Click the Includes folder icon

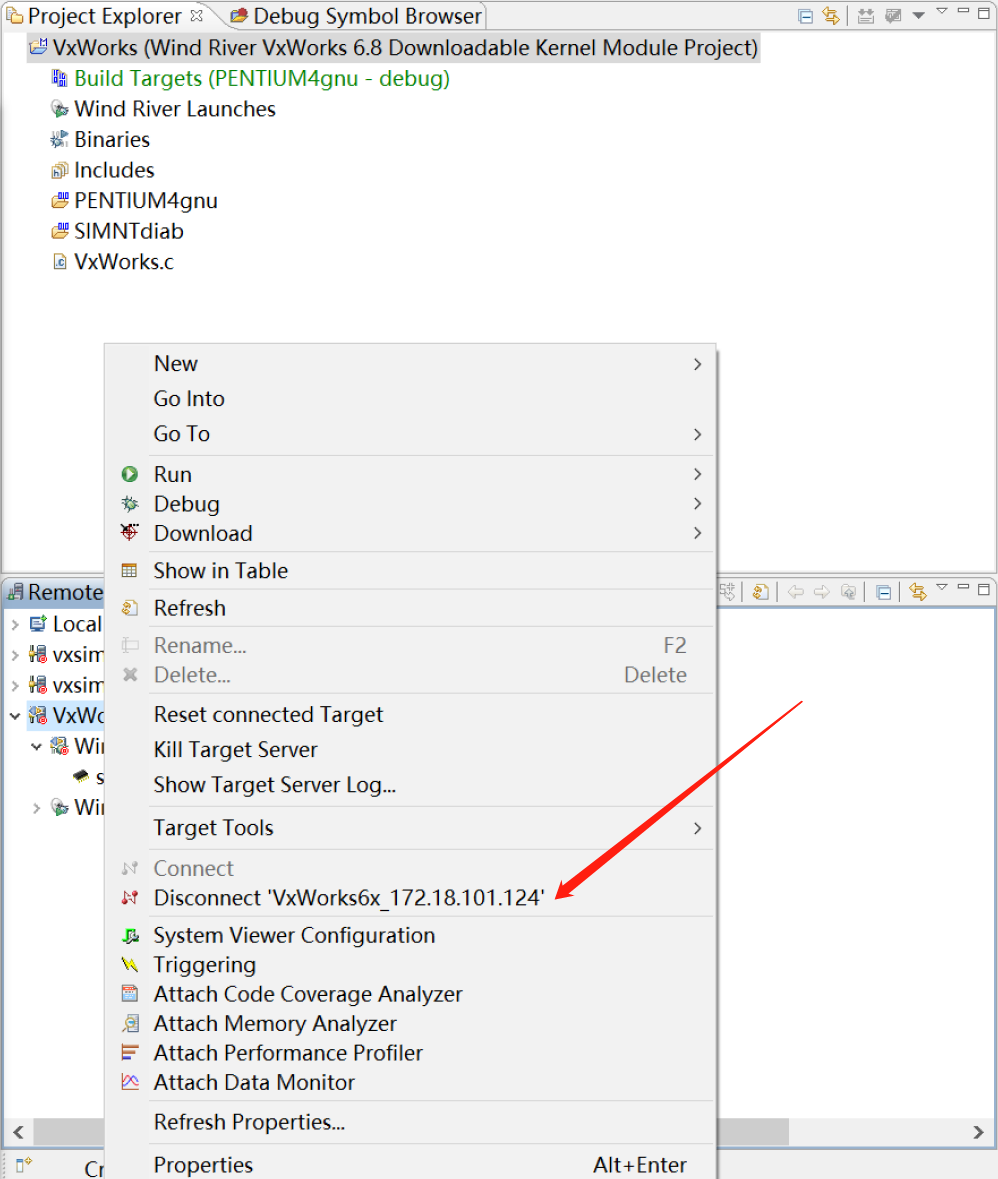pyautogui.click(x=59, y=171)
